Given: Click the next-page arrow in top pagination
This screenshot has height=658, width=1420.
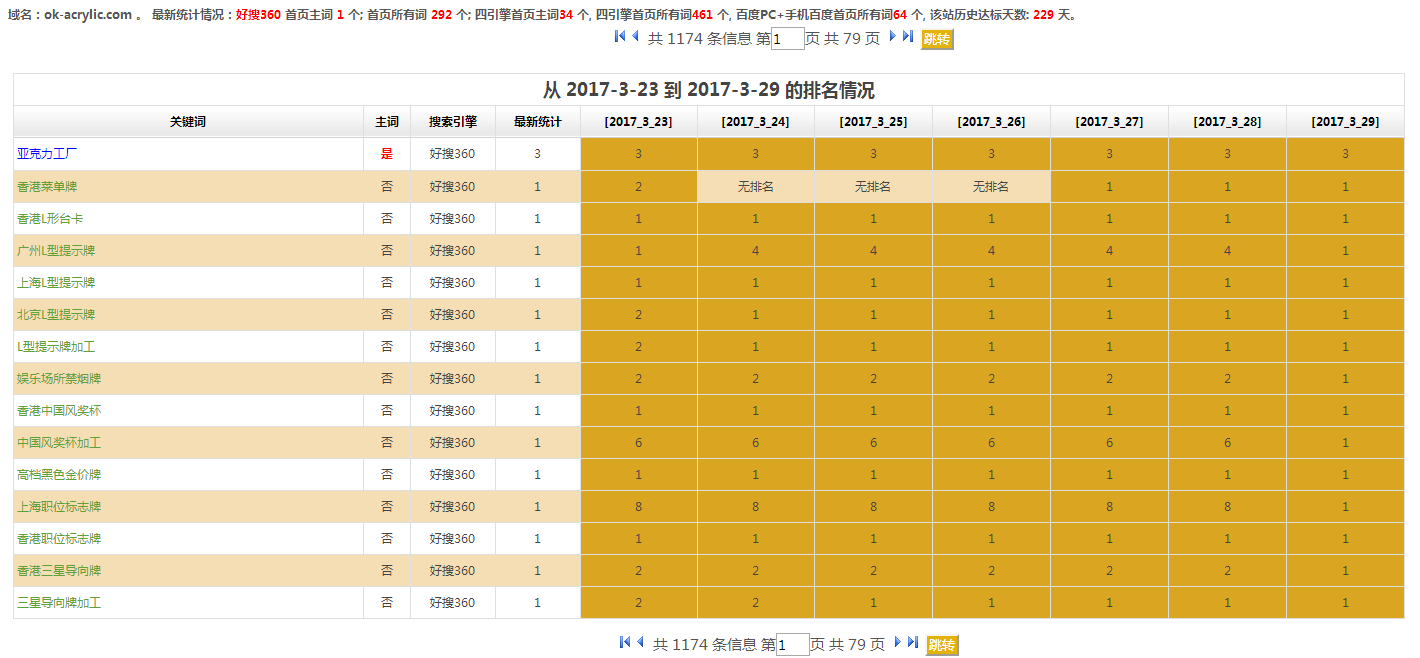Looking at the screenshot, I should [893, 37].
